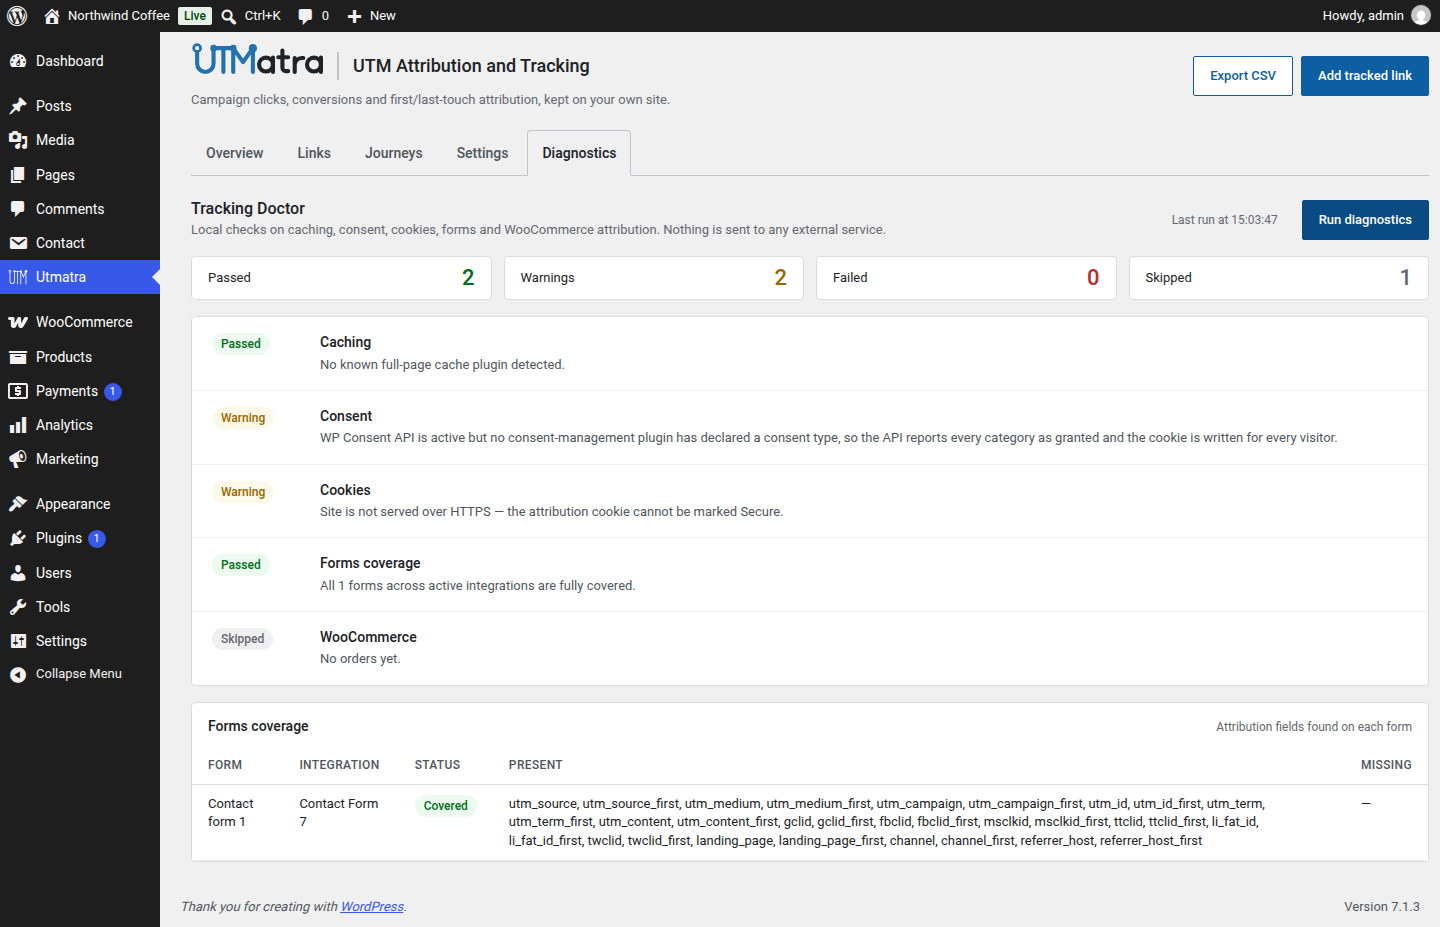Open the Ctrl+K search magnifier icon
This screenshot has height=927, width=1440.
(x=229, y=16)
